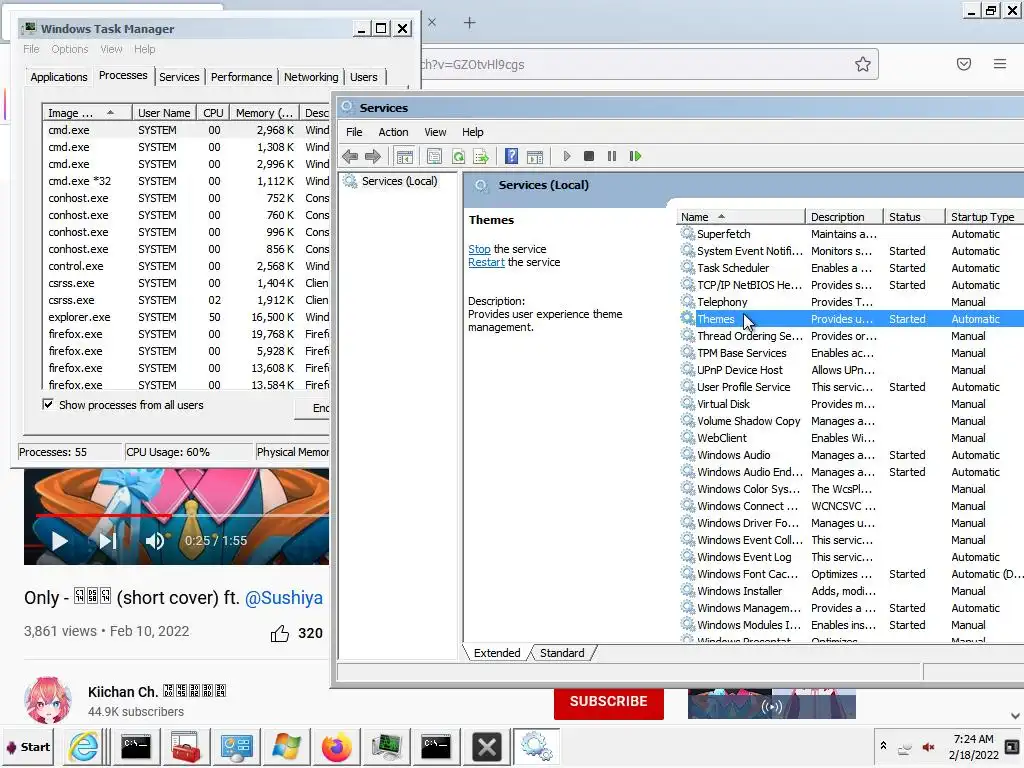Click the Pause Service icon
1024x768 pixels.
pyautogui.click(x=611, y=156)
